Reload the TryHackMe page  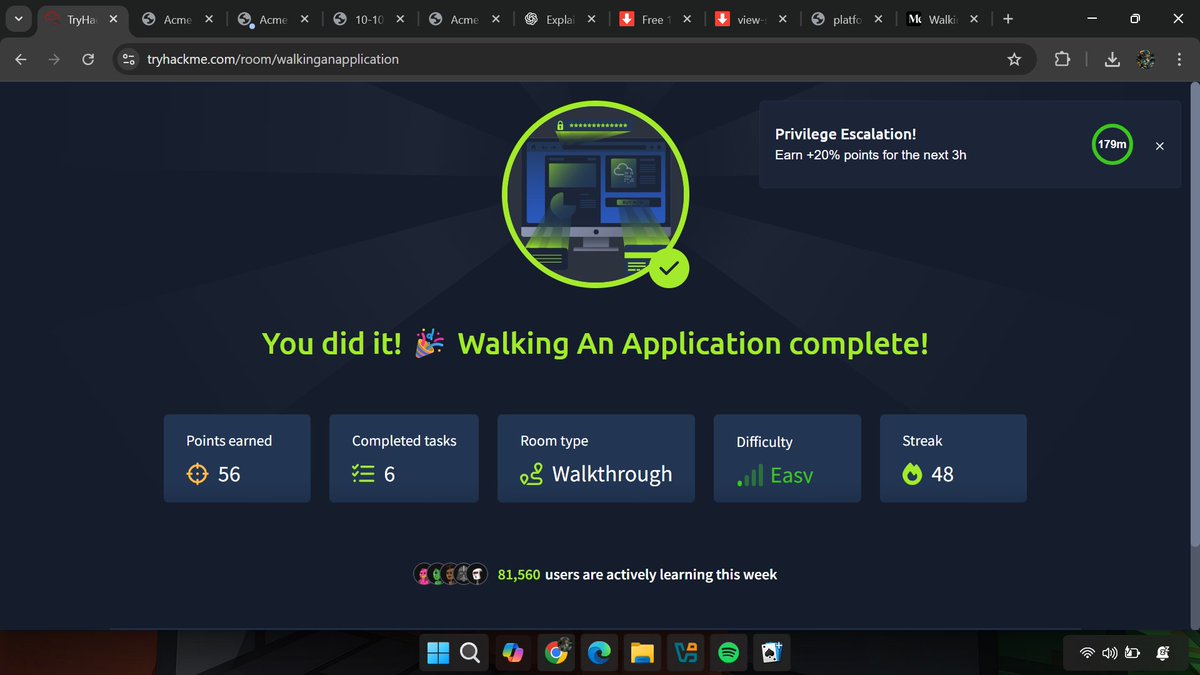tap(88, 60)
